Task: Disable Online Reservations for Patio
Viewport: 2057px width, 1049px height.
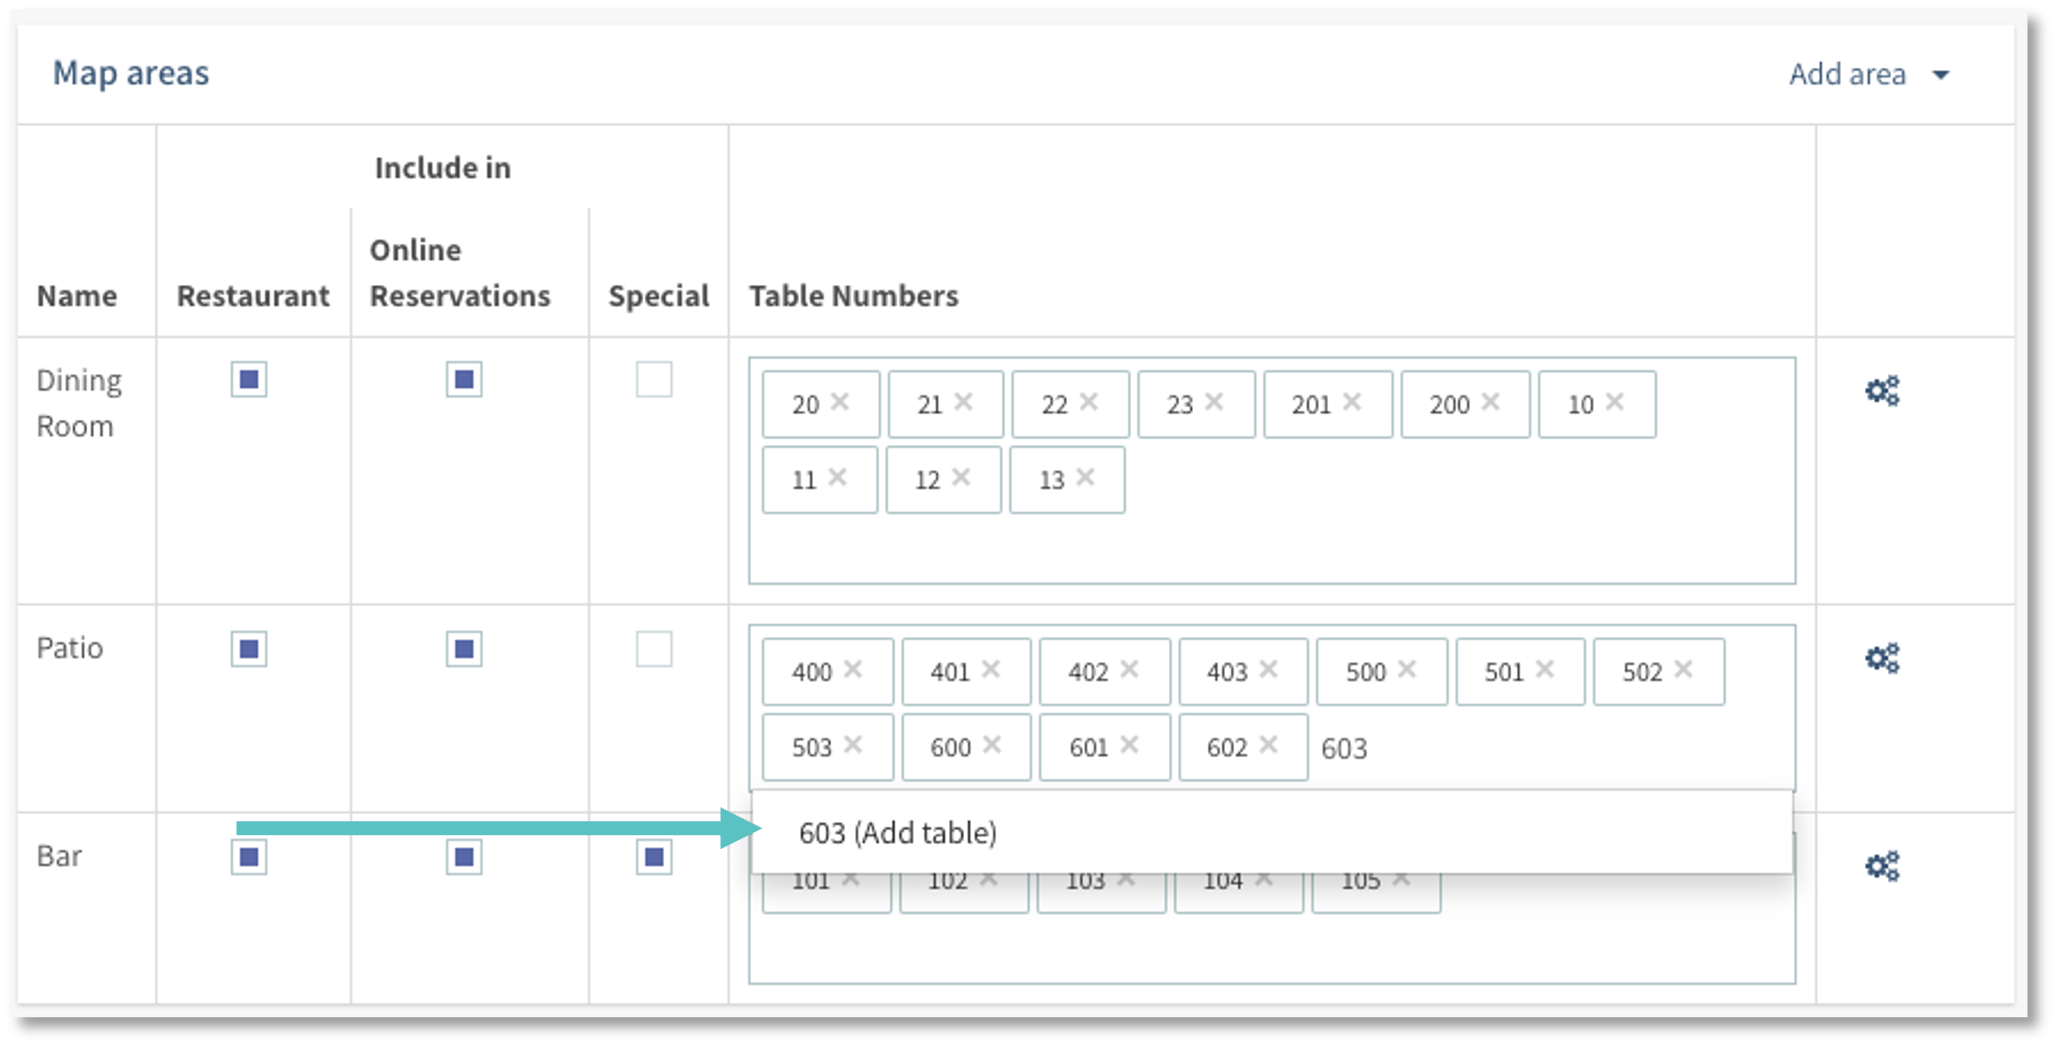Action: [463, 649]
